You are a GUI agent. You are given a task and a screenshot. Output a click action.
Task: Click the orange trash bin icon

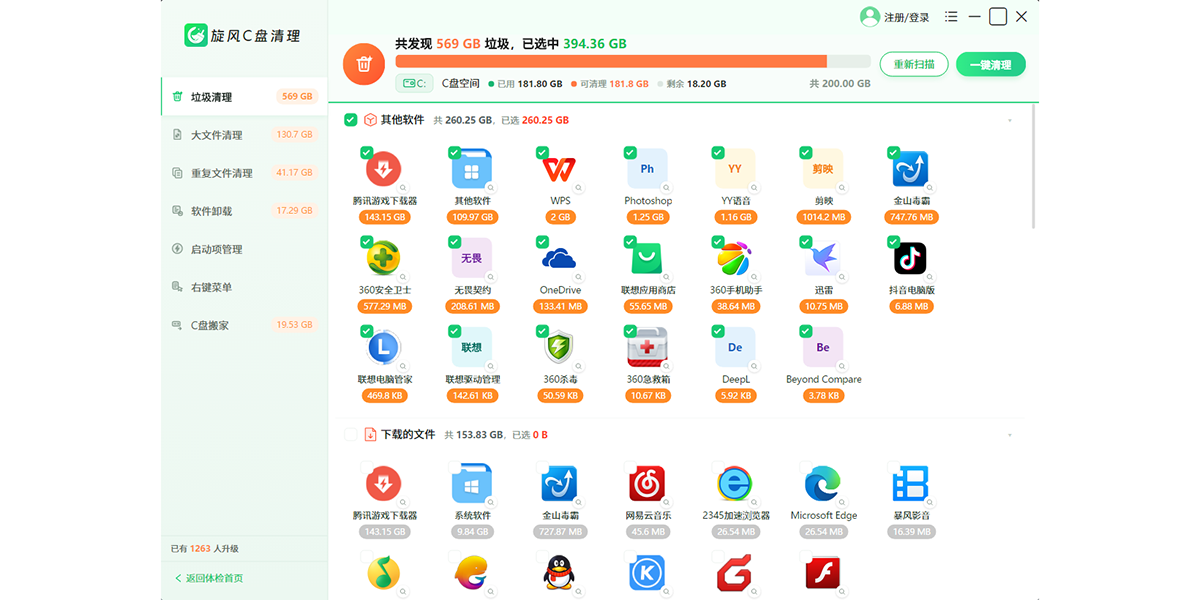pyautogui.click(x=364, y=65)
